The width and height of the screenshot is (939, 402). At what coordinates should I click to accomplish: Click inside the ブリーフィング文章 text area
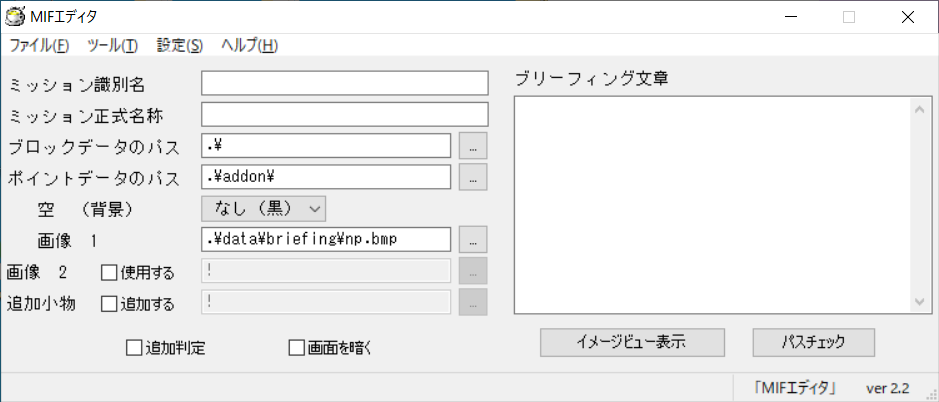[713, 204]
